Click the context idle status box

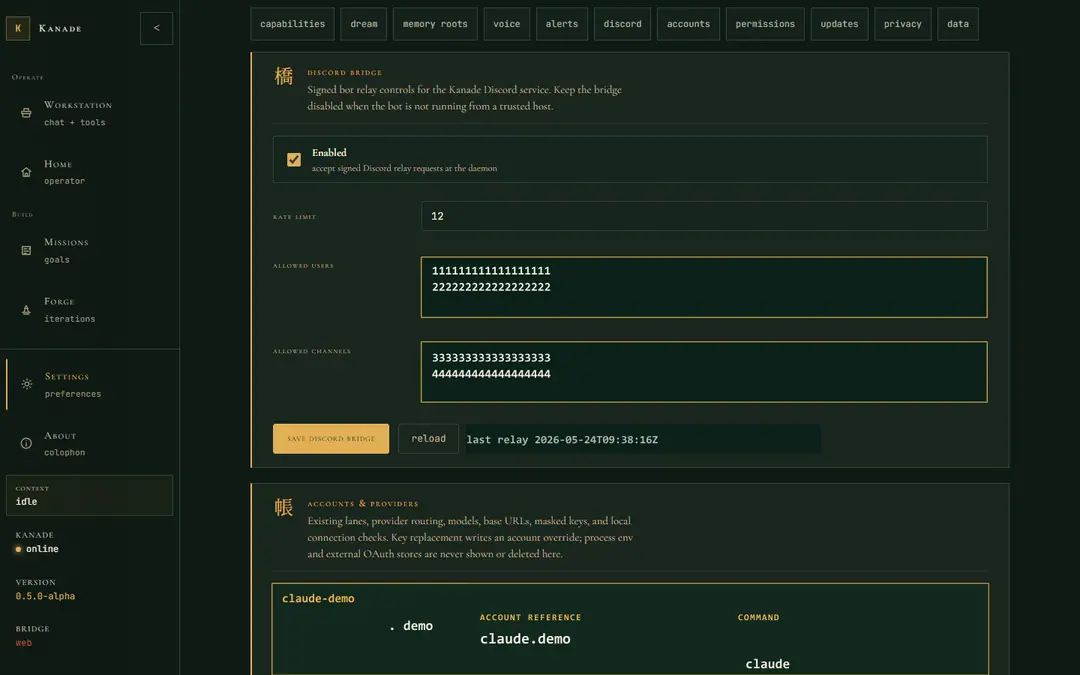[90, 495]
